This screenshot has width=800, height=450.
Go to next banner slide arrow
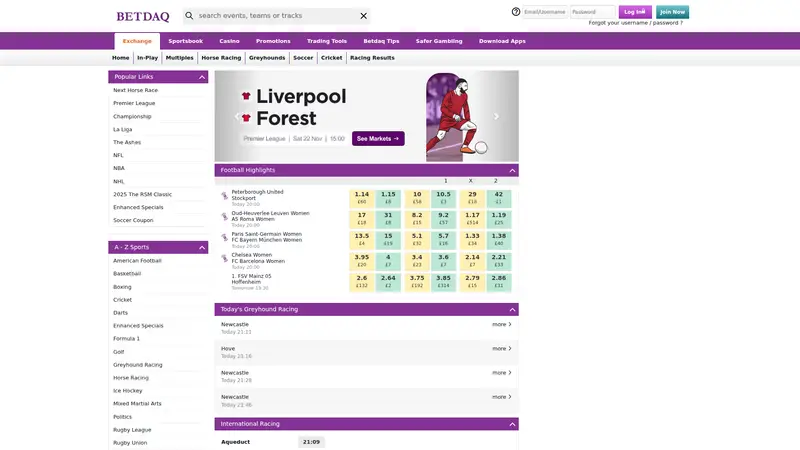(496, 117)
